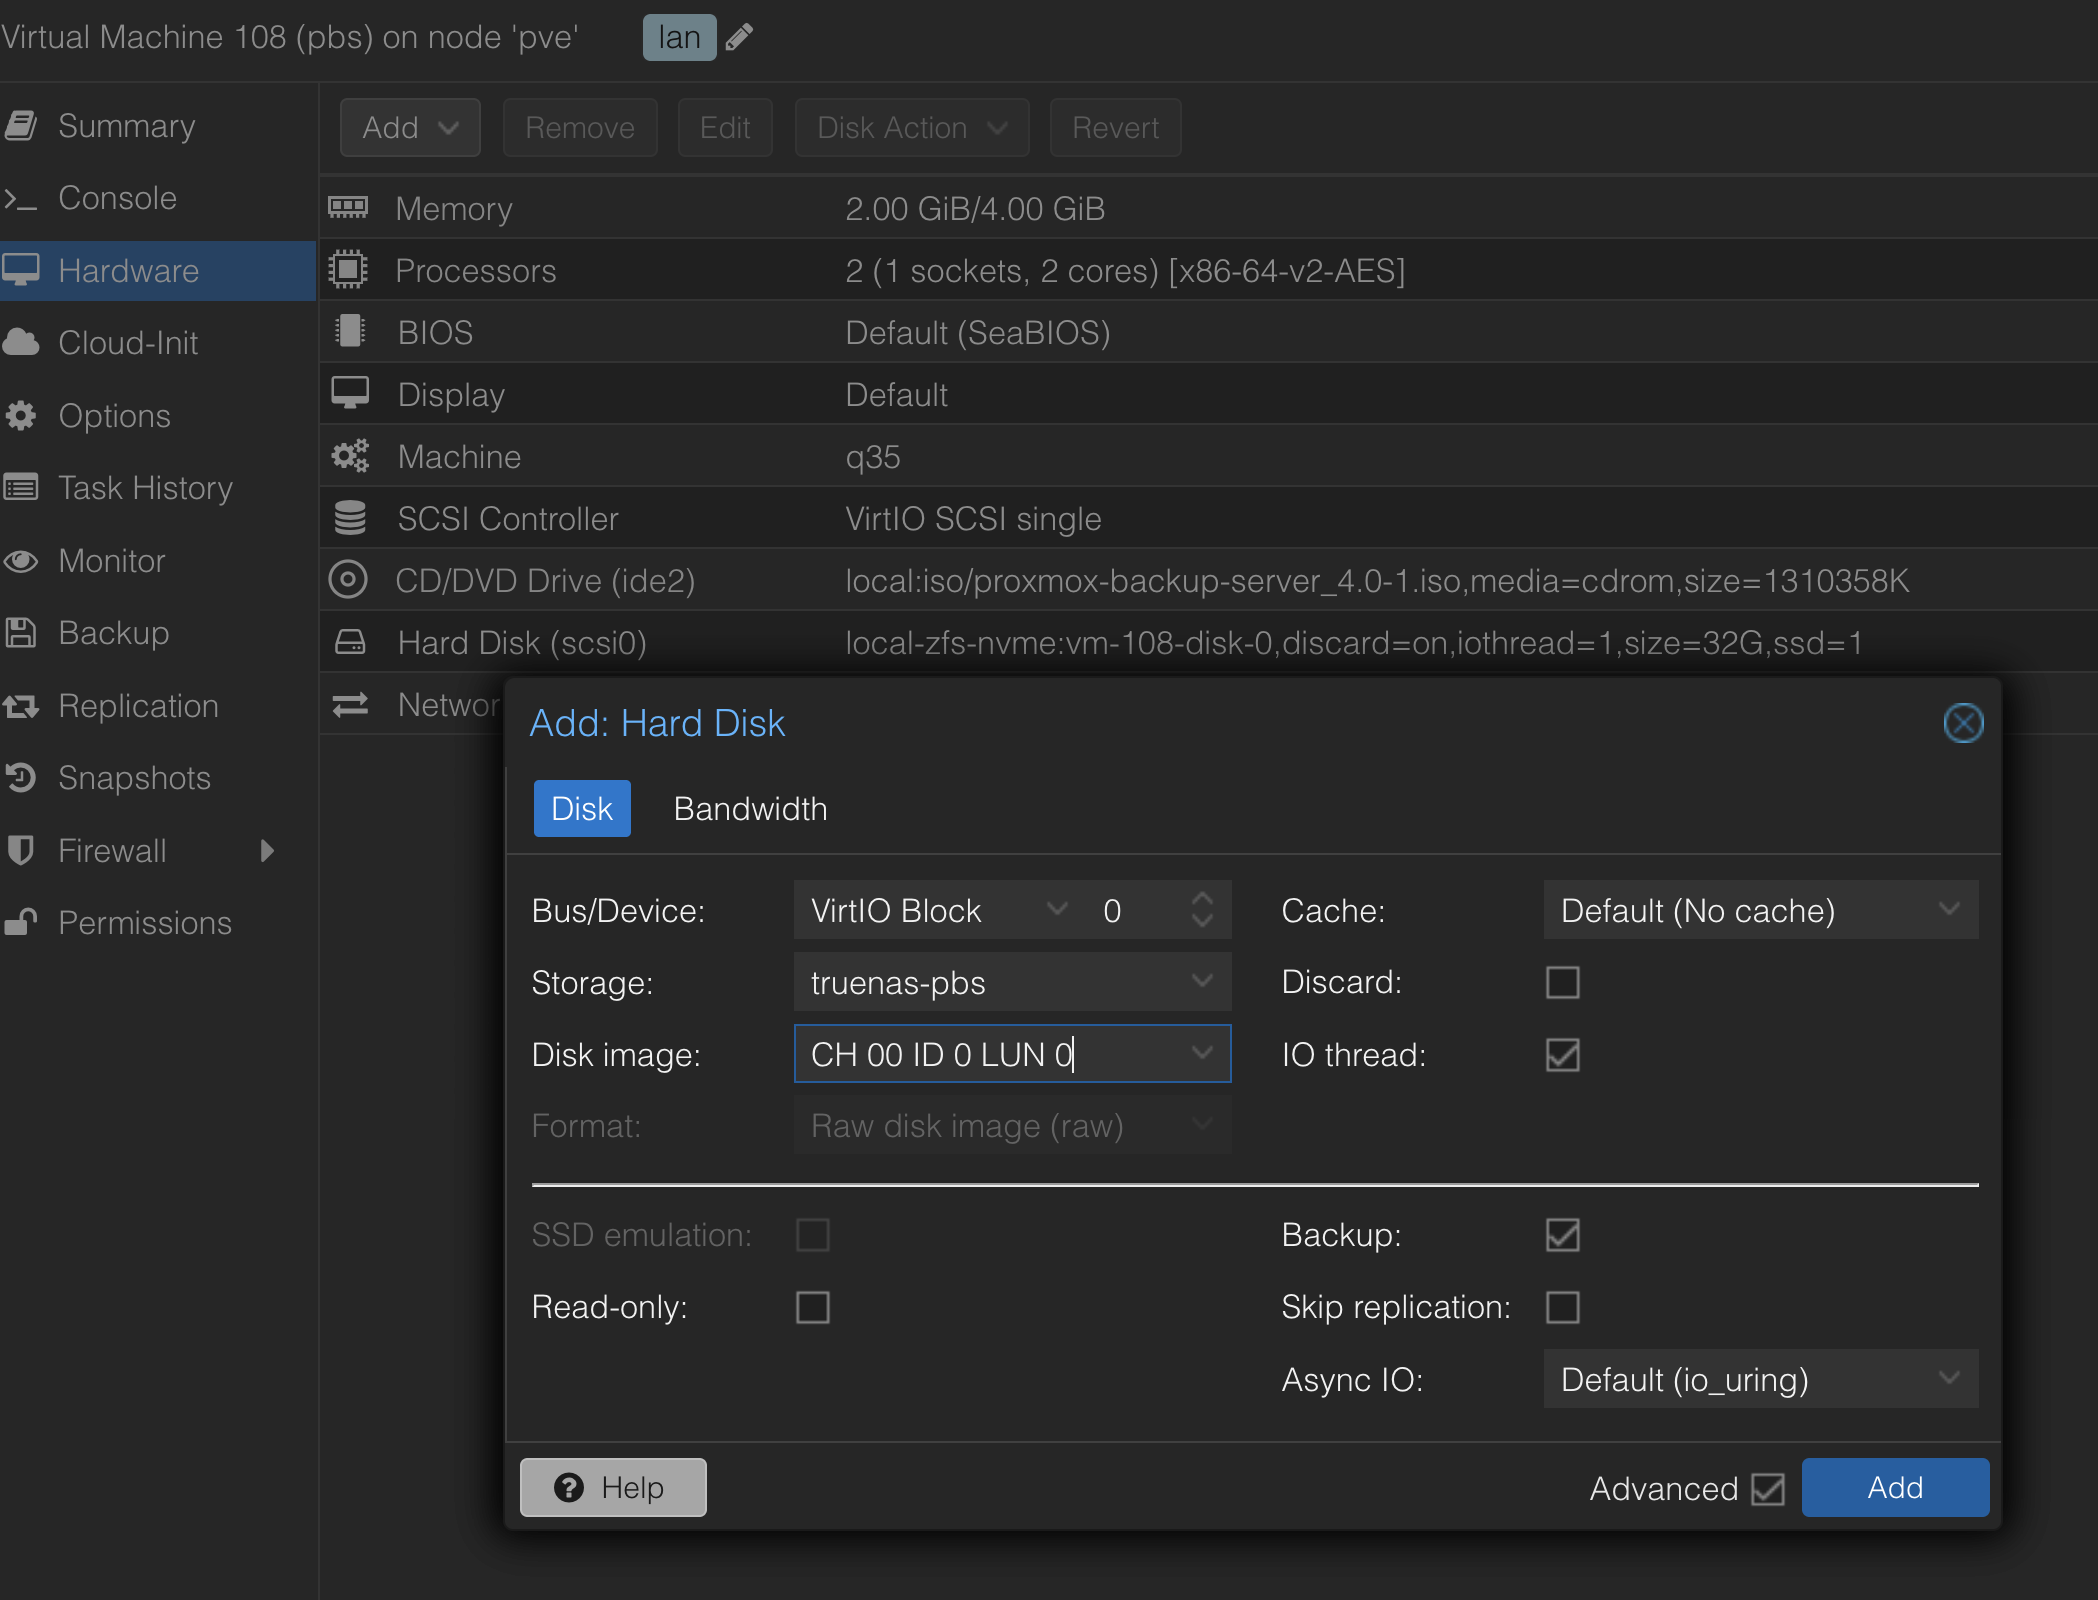2098x1600 pixels.
Task: Click the SCSI Controller database icon
Action: coord(350,518)
